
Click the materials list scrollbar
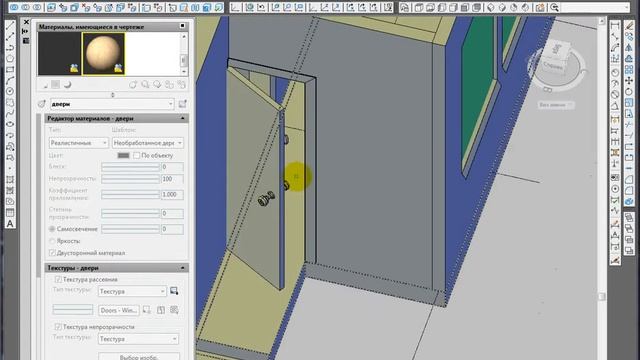tap(184, 53)
